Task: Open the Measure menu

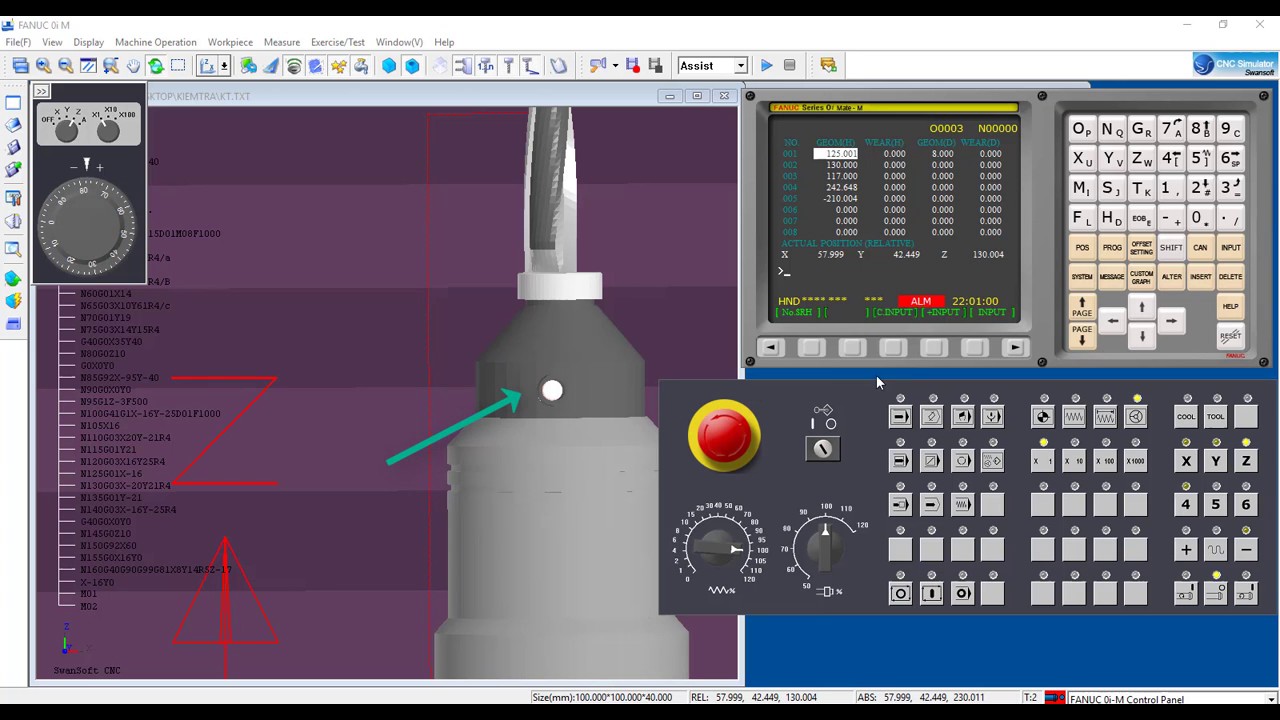Action: [282, 42]
